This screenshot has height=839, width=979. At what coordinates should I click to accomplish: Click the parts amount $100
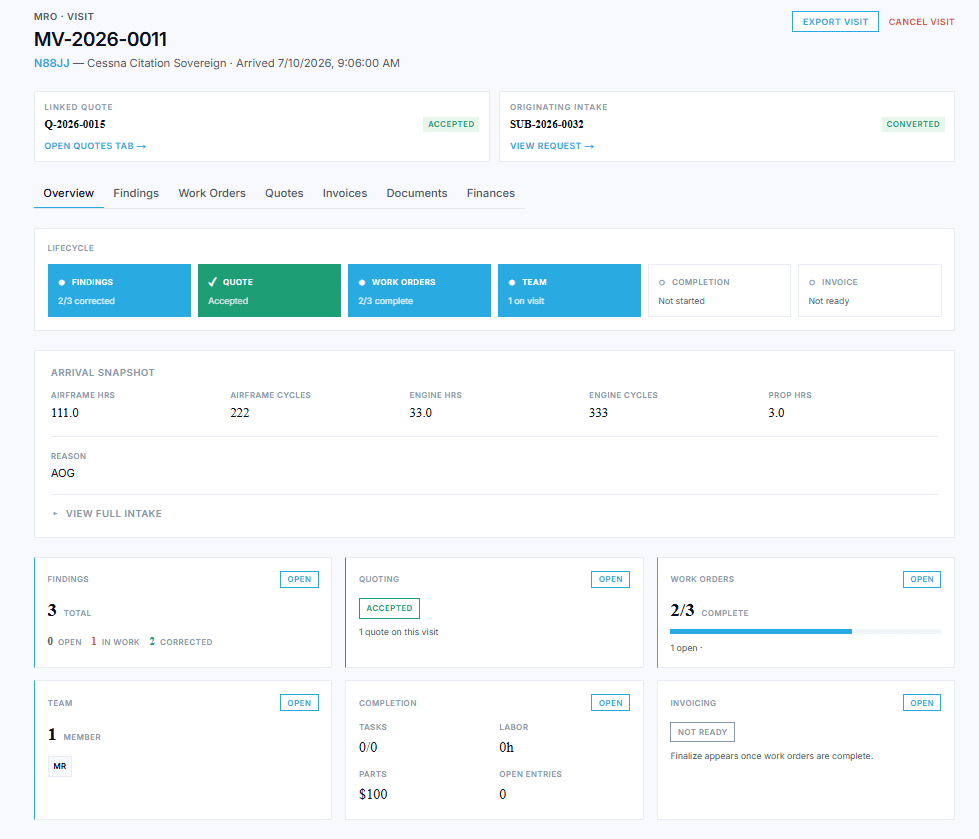tap(373, 794)
